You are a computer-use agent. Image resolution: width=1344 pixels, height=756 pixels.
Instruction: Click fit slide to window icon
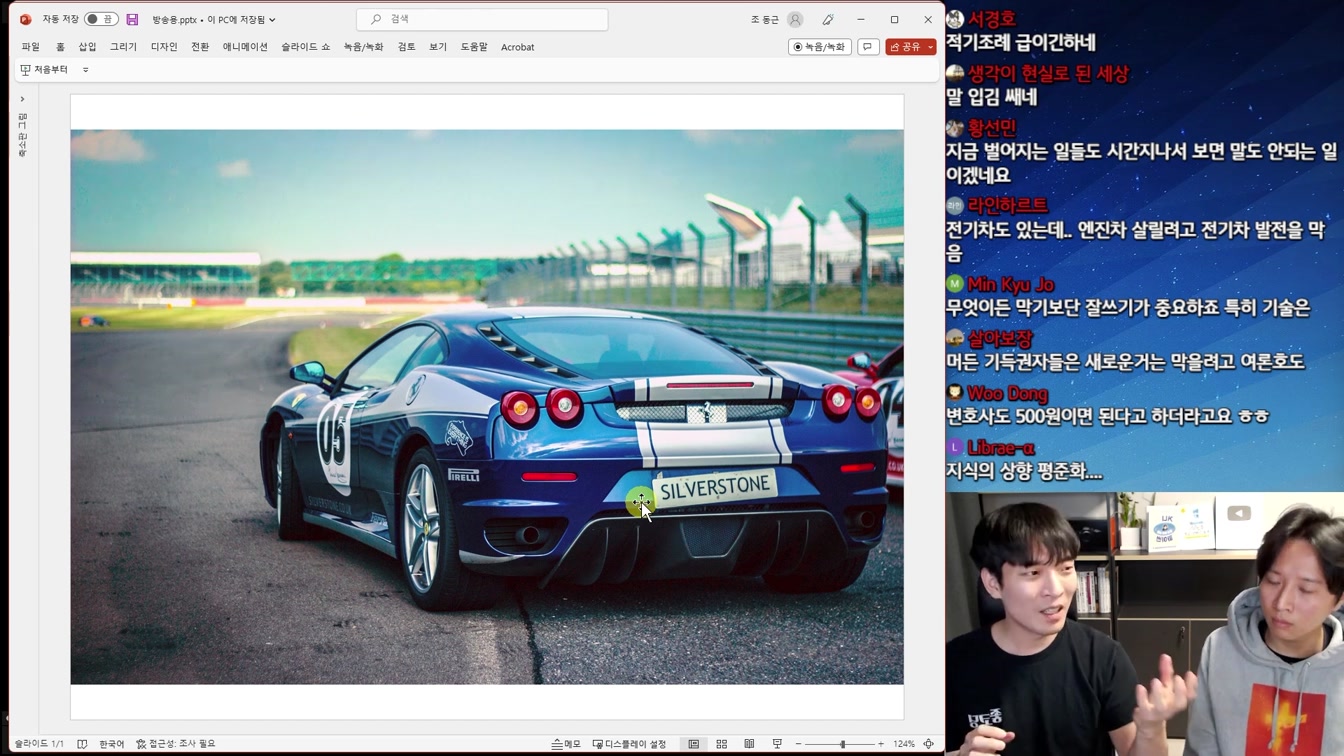click(929, 744)
